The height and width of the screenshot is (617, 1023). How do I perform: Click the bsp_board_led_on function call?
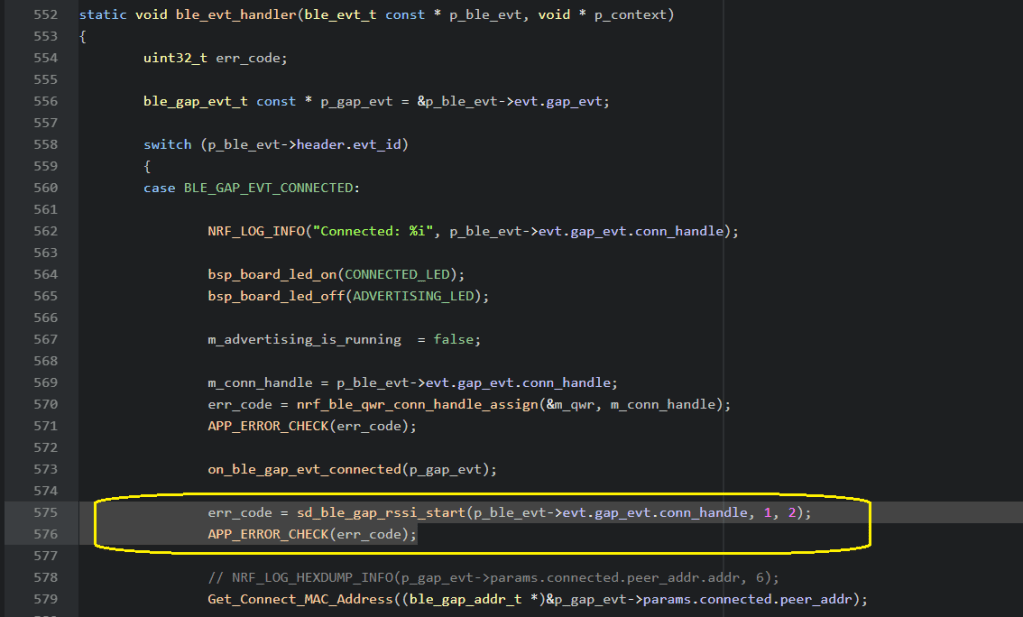(x=271, y=274)
